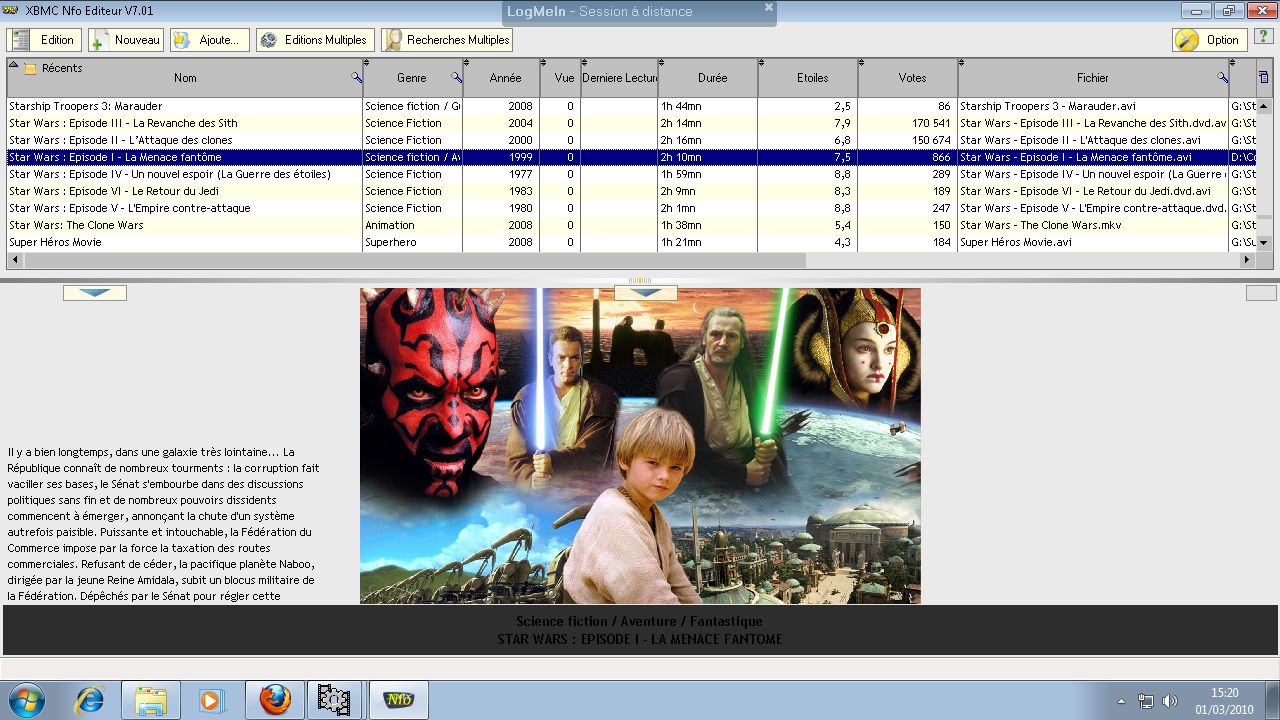
Task: Close the LogMeIn session banner
Action: point(769,7)
